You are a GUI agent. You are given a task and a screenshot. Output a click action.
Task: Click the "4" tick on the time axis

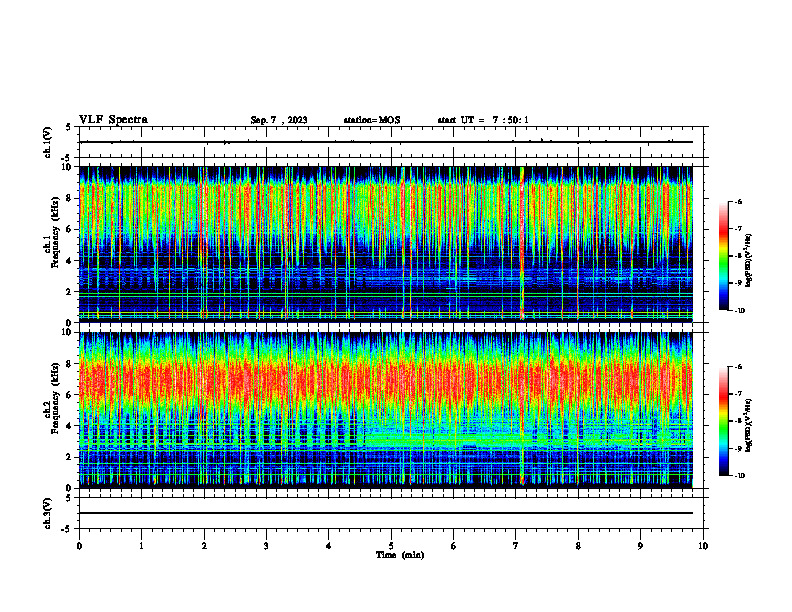coord(329,546)
